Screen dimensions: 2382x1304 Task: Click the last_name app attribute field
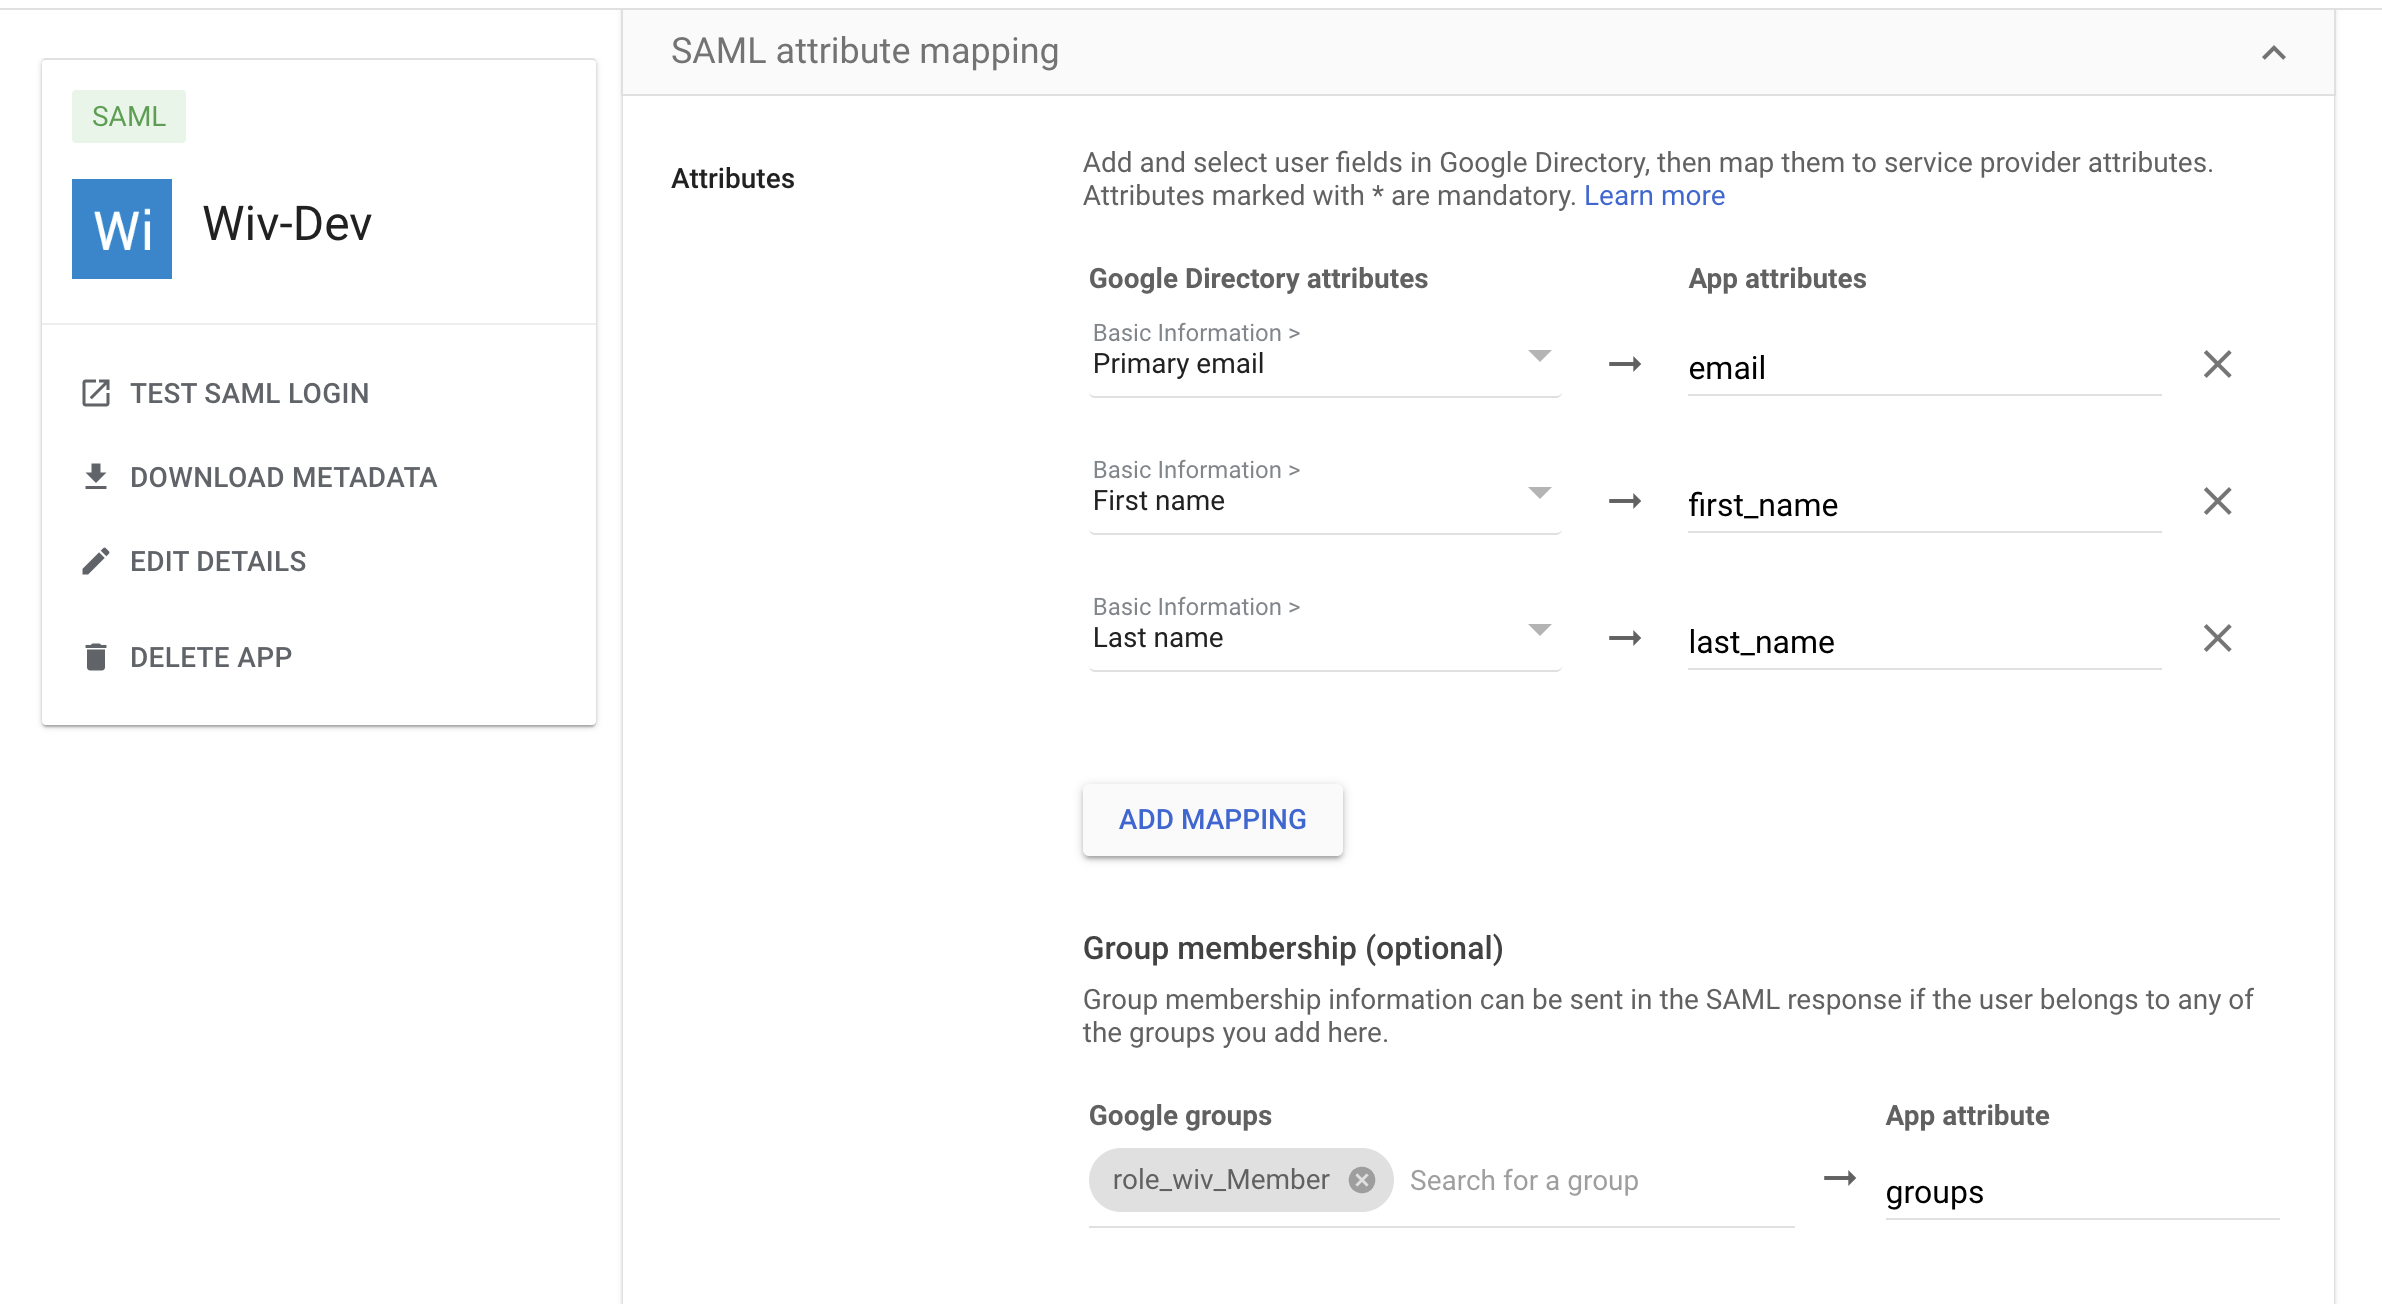(1922, 642)
